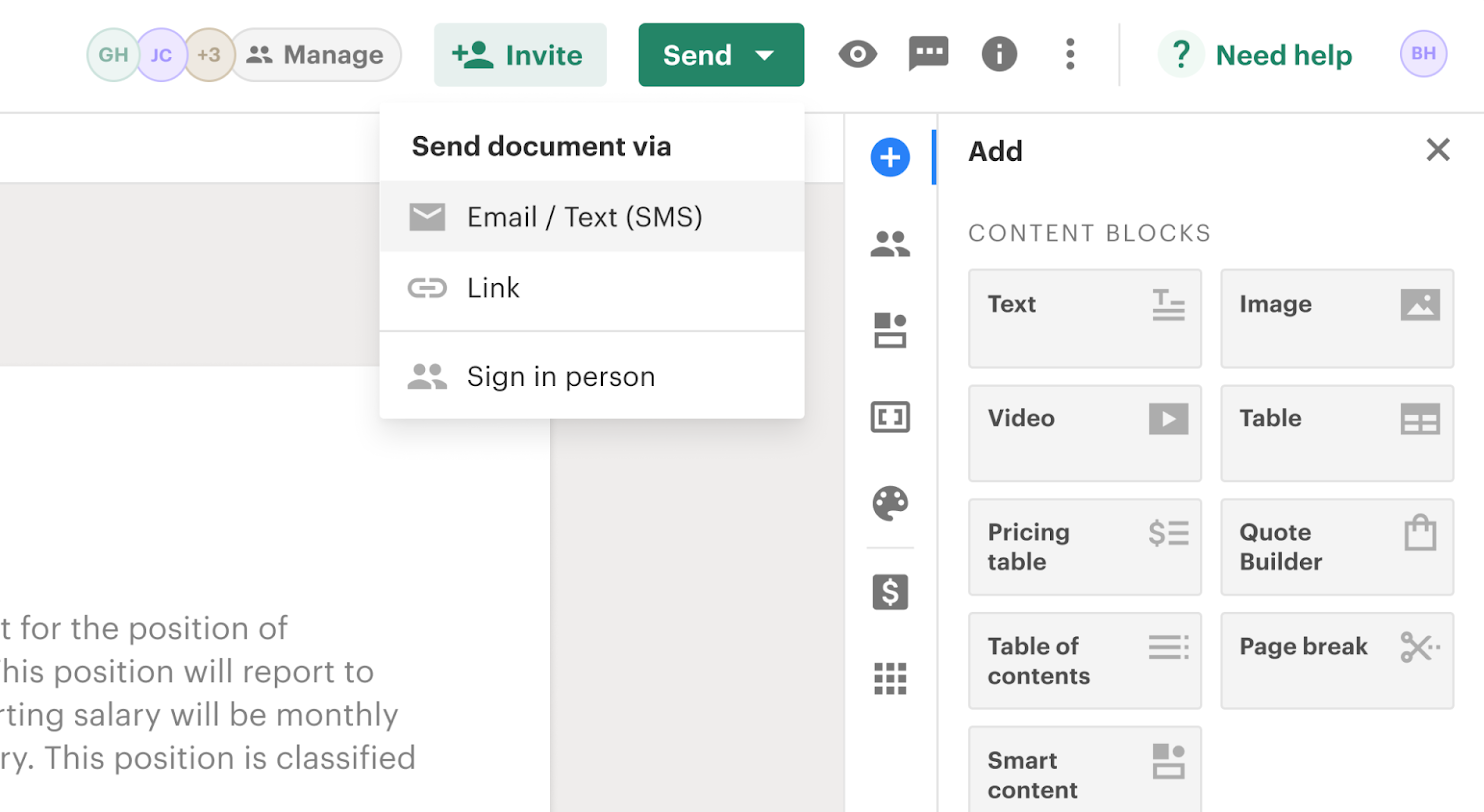
Task: Choose Link send option
Action: pyautogui.click(x=592, y=288)
